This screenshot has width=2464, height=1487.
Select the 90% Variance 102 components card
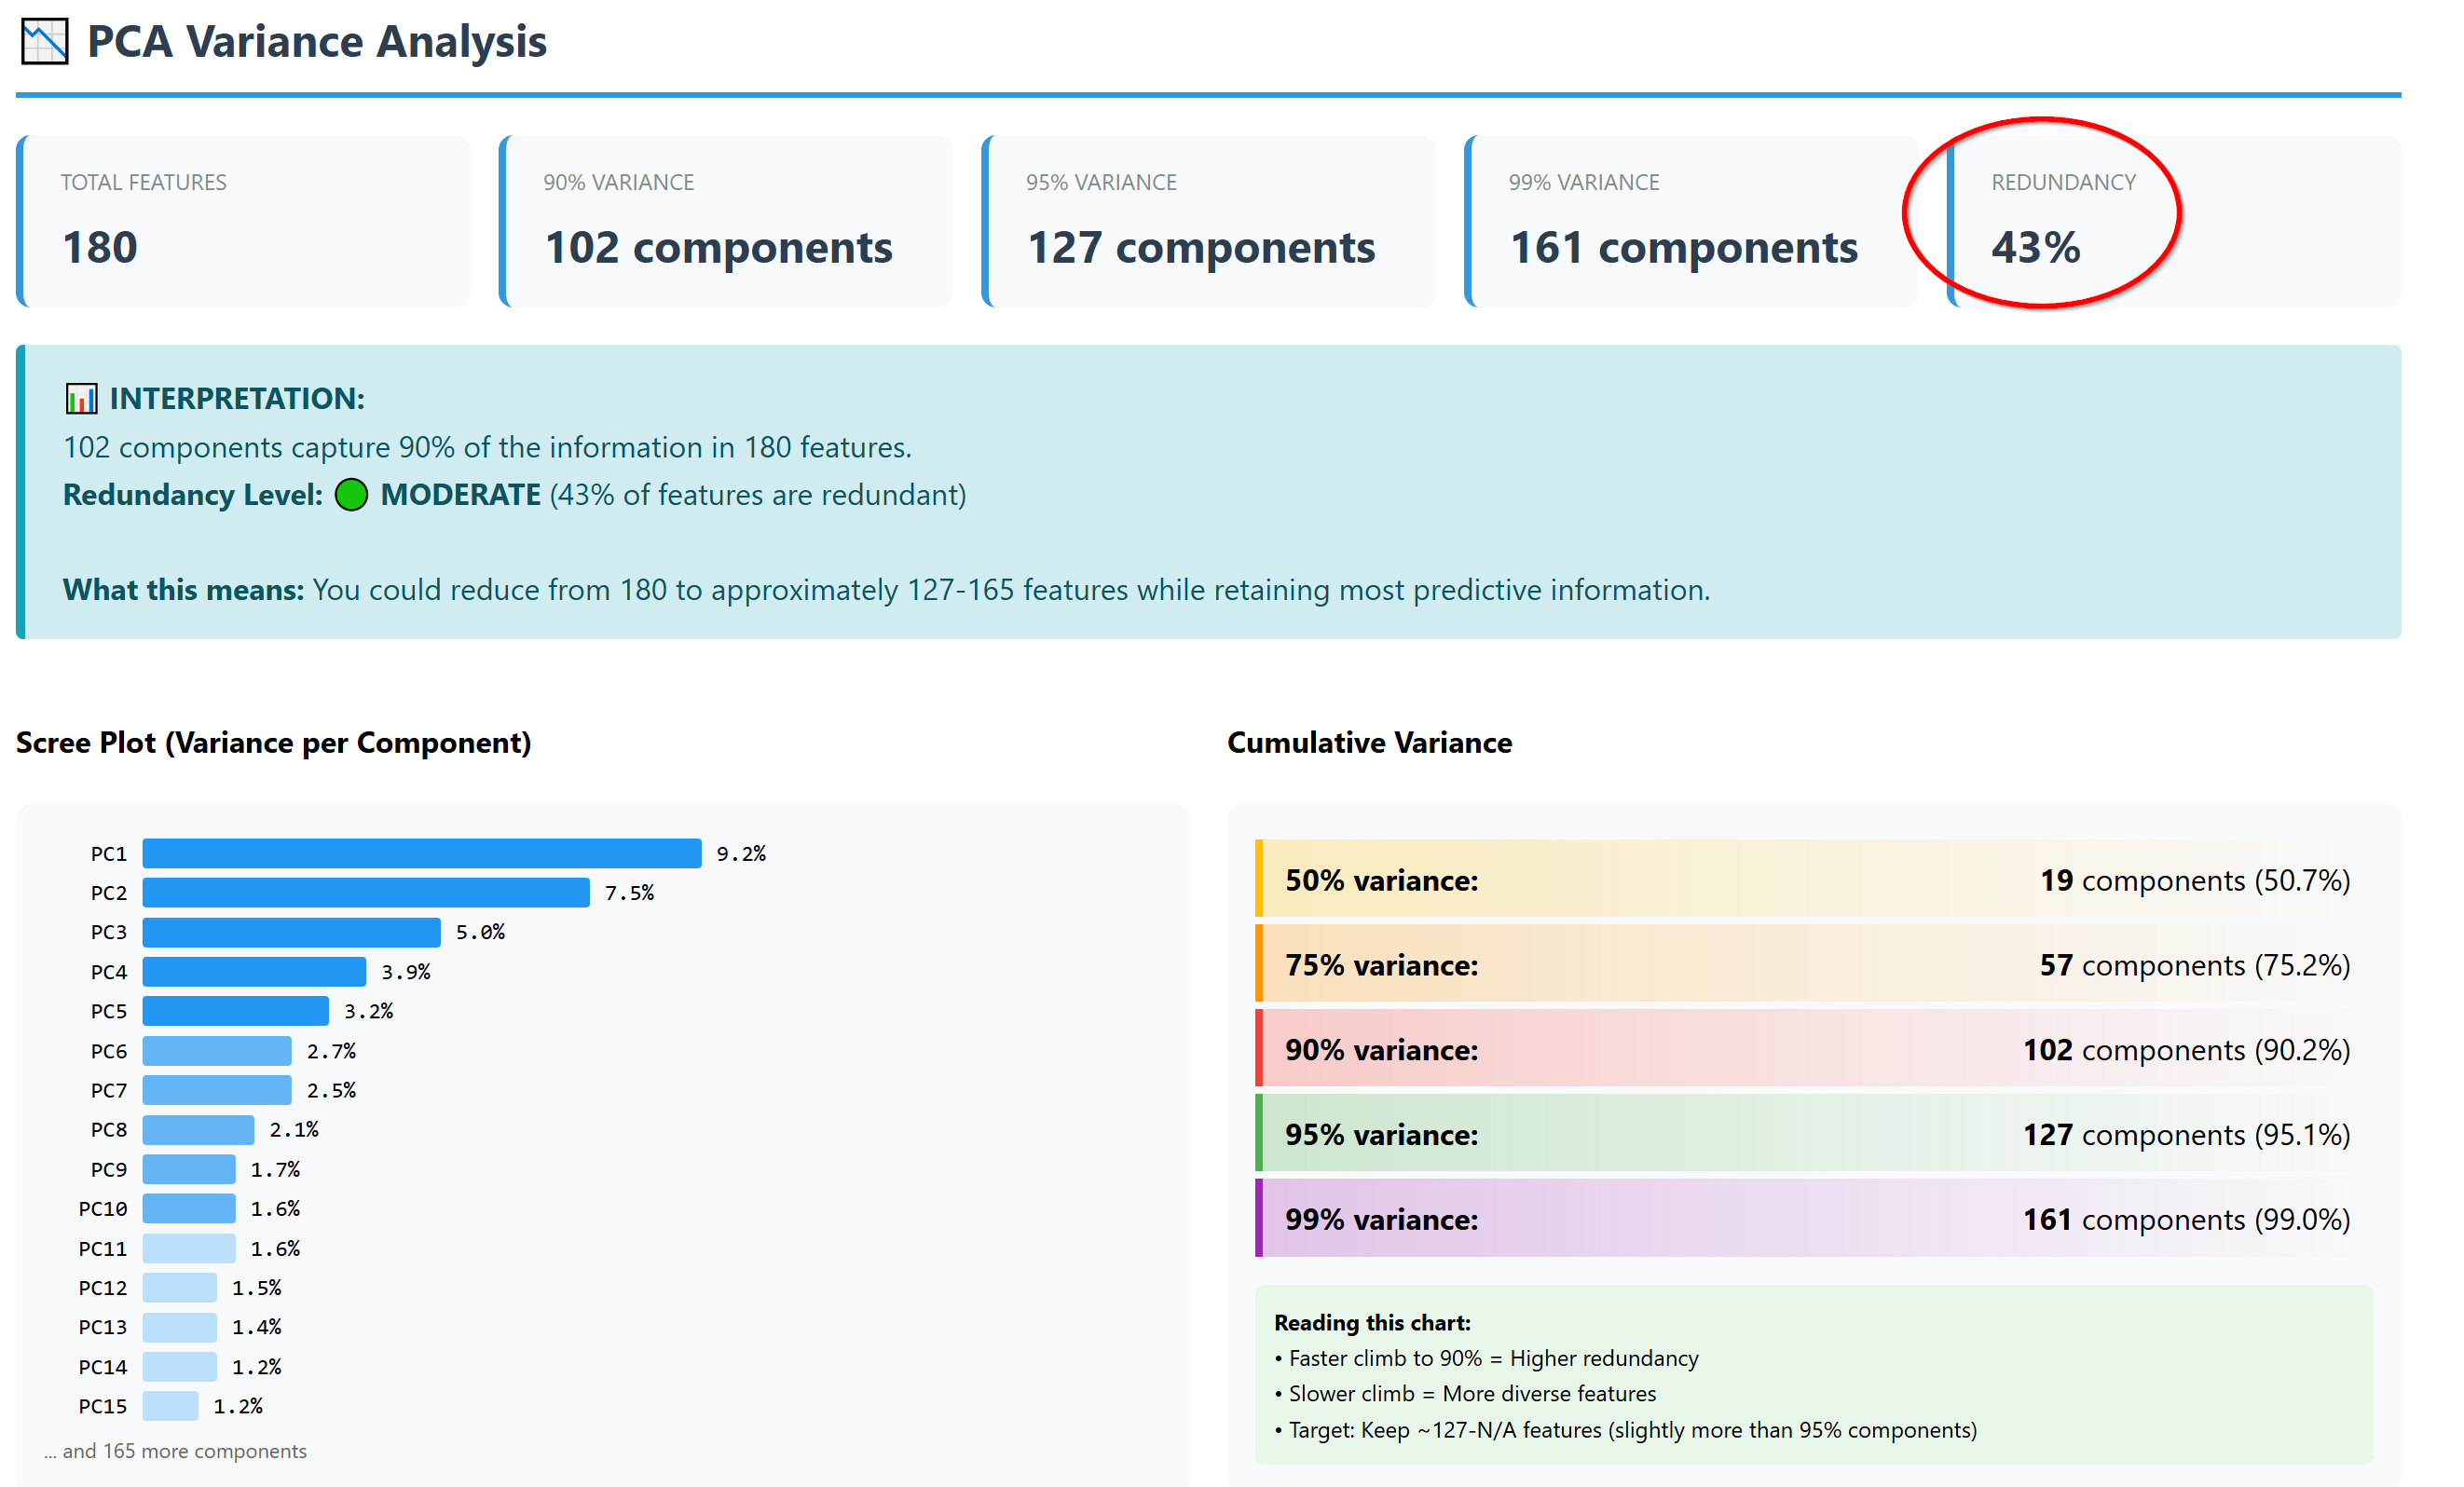pyautogui.click(x=726, y=221)
